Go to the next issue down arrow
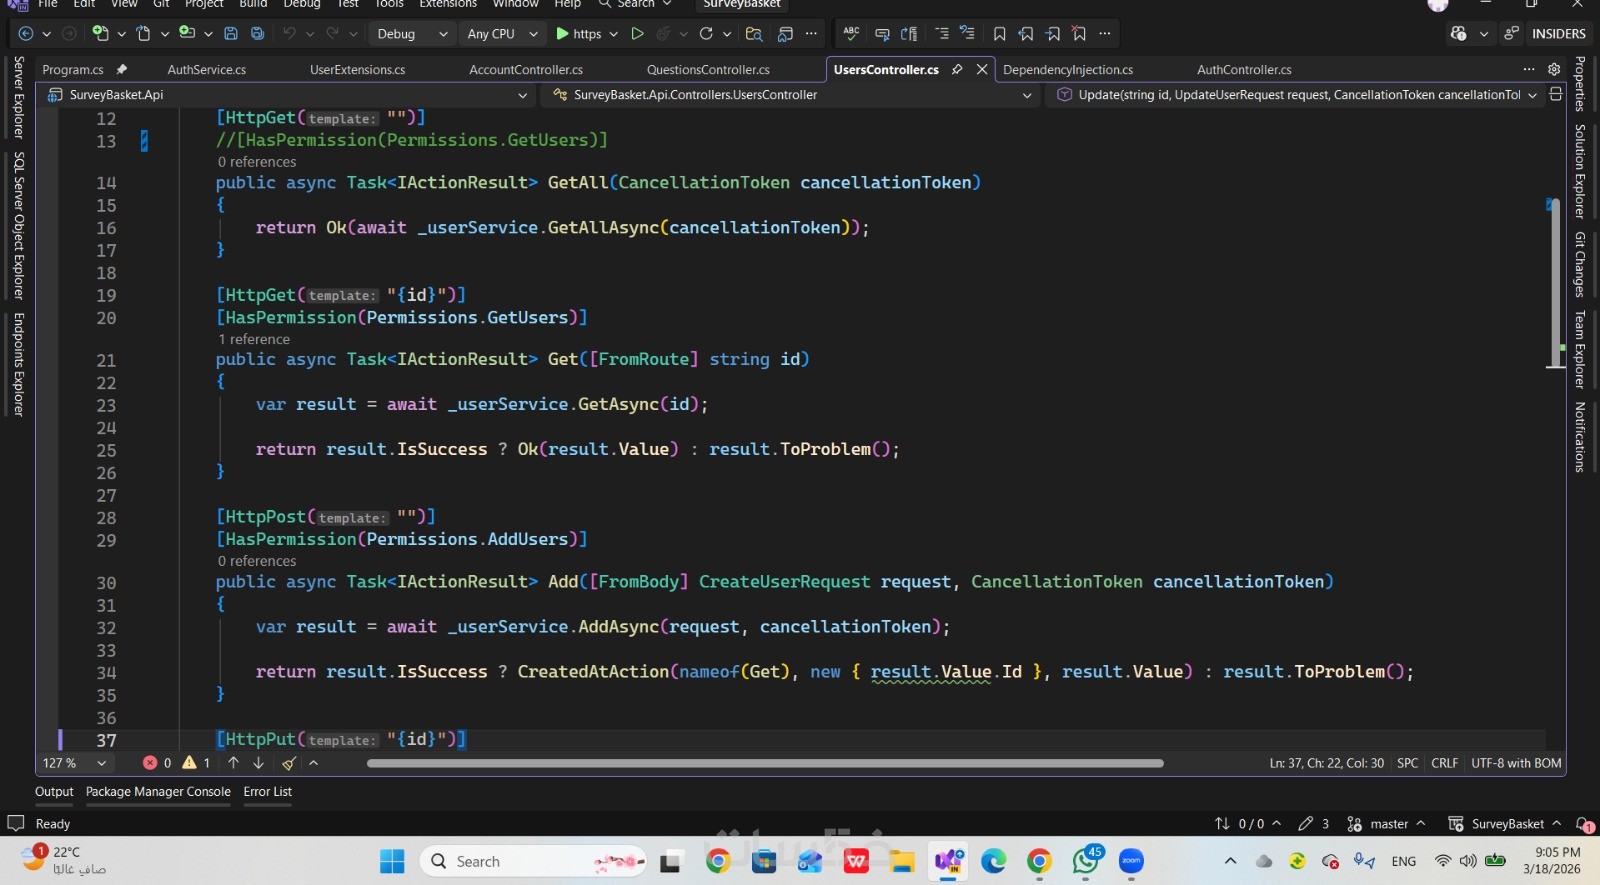The width and height of the screenshot is (1600, 885). (x=258, y=763)
